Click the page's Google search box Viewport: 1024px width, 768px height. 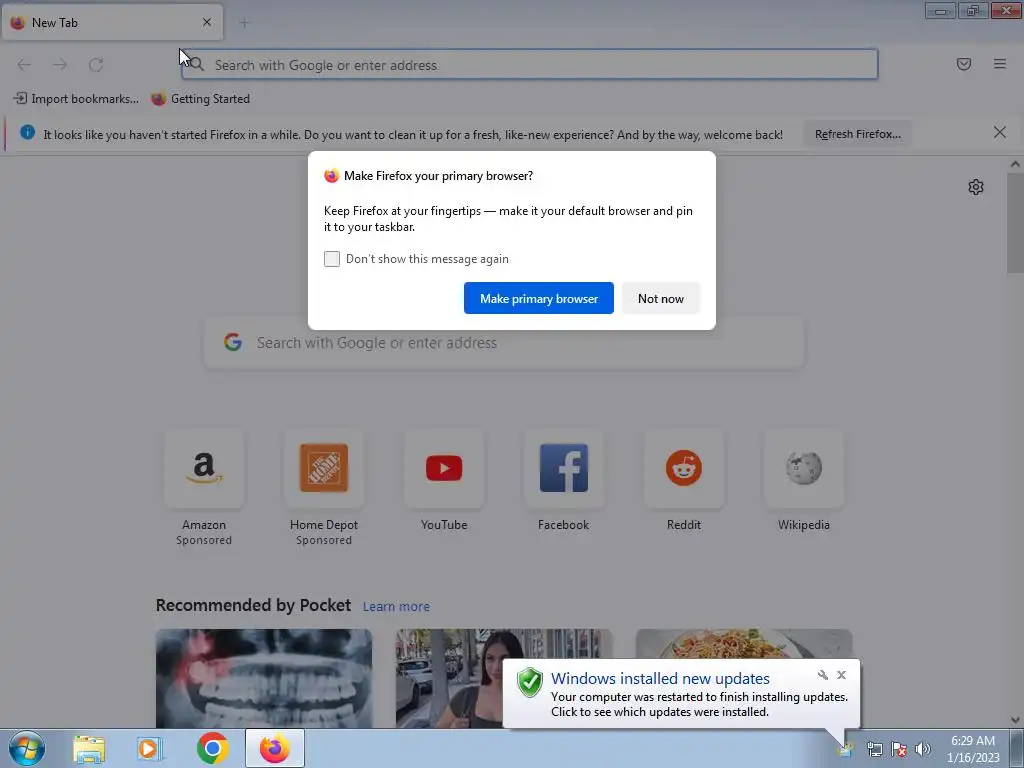(504, 343)
